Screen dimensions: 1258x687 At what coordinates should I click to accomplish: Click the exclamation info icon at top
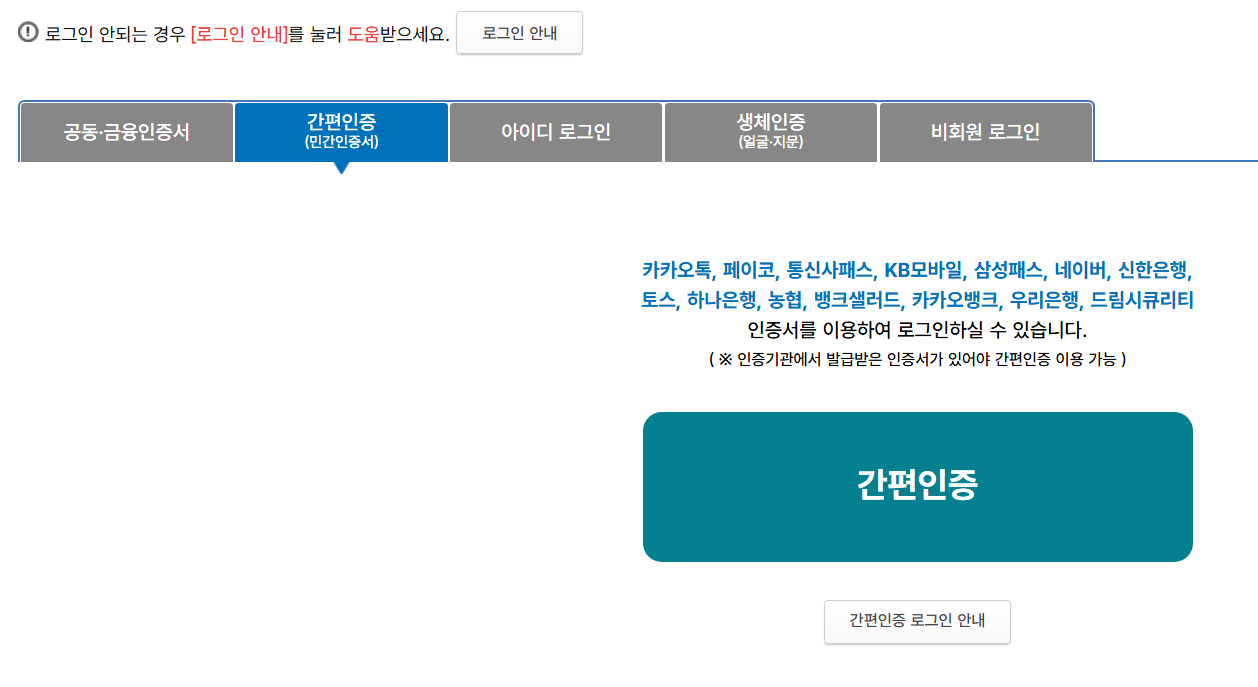pos(28,32)
